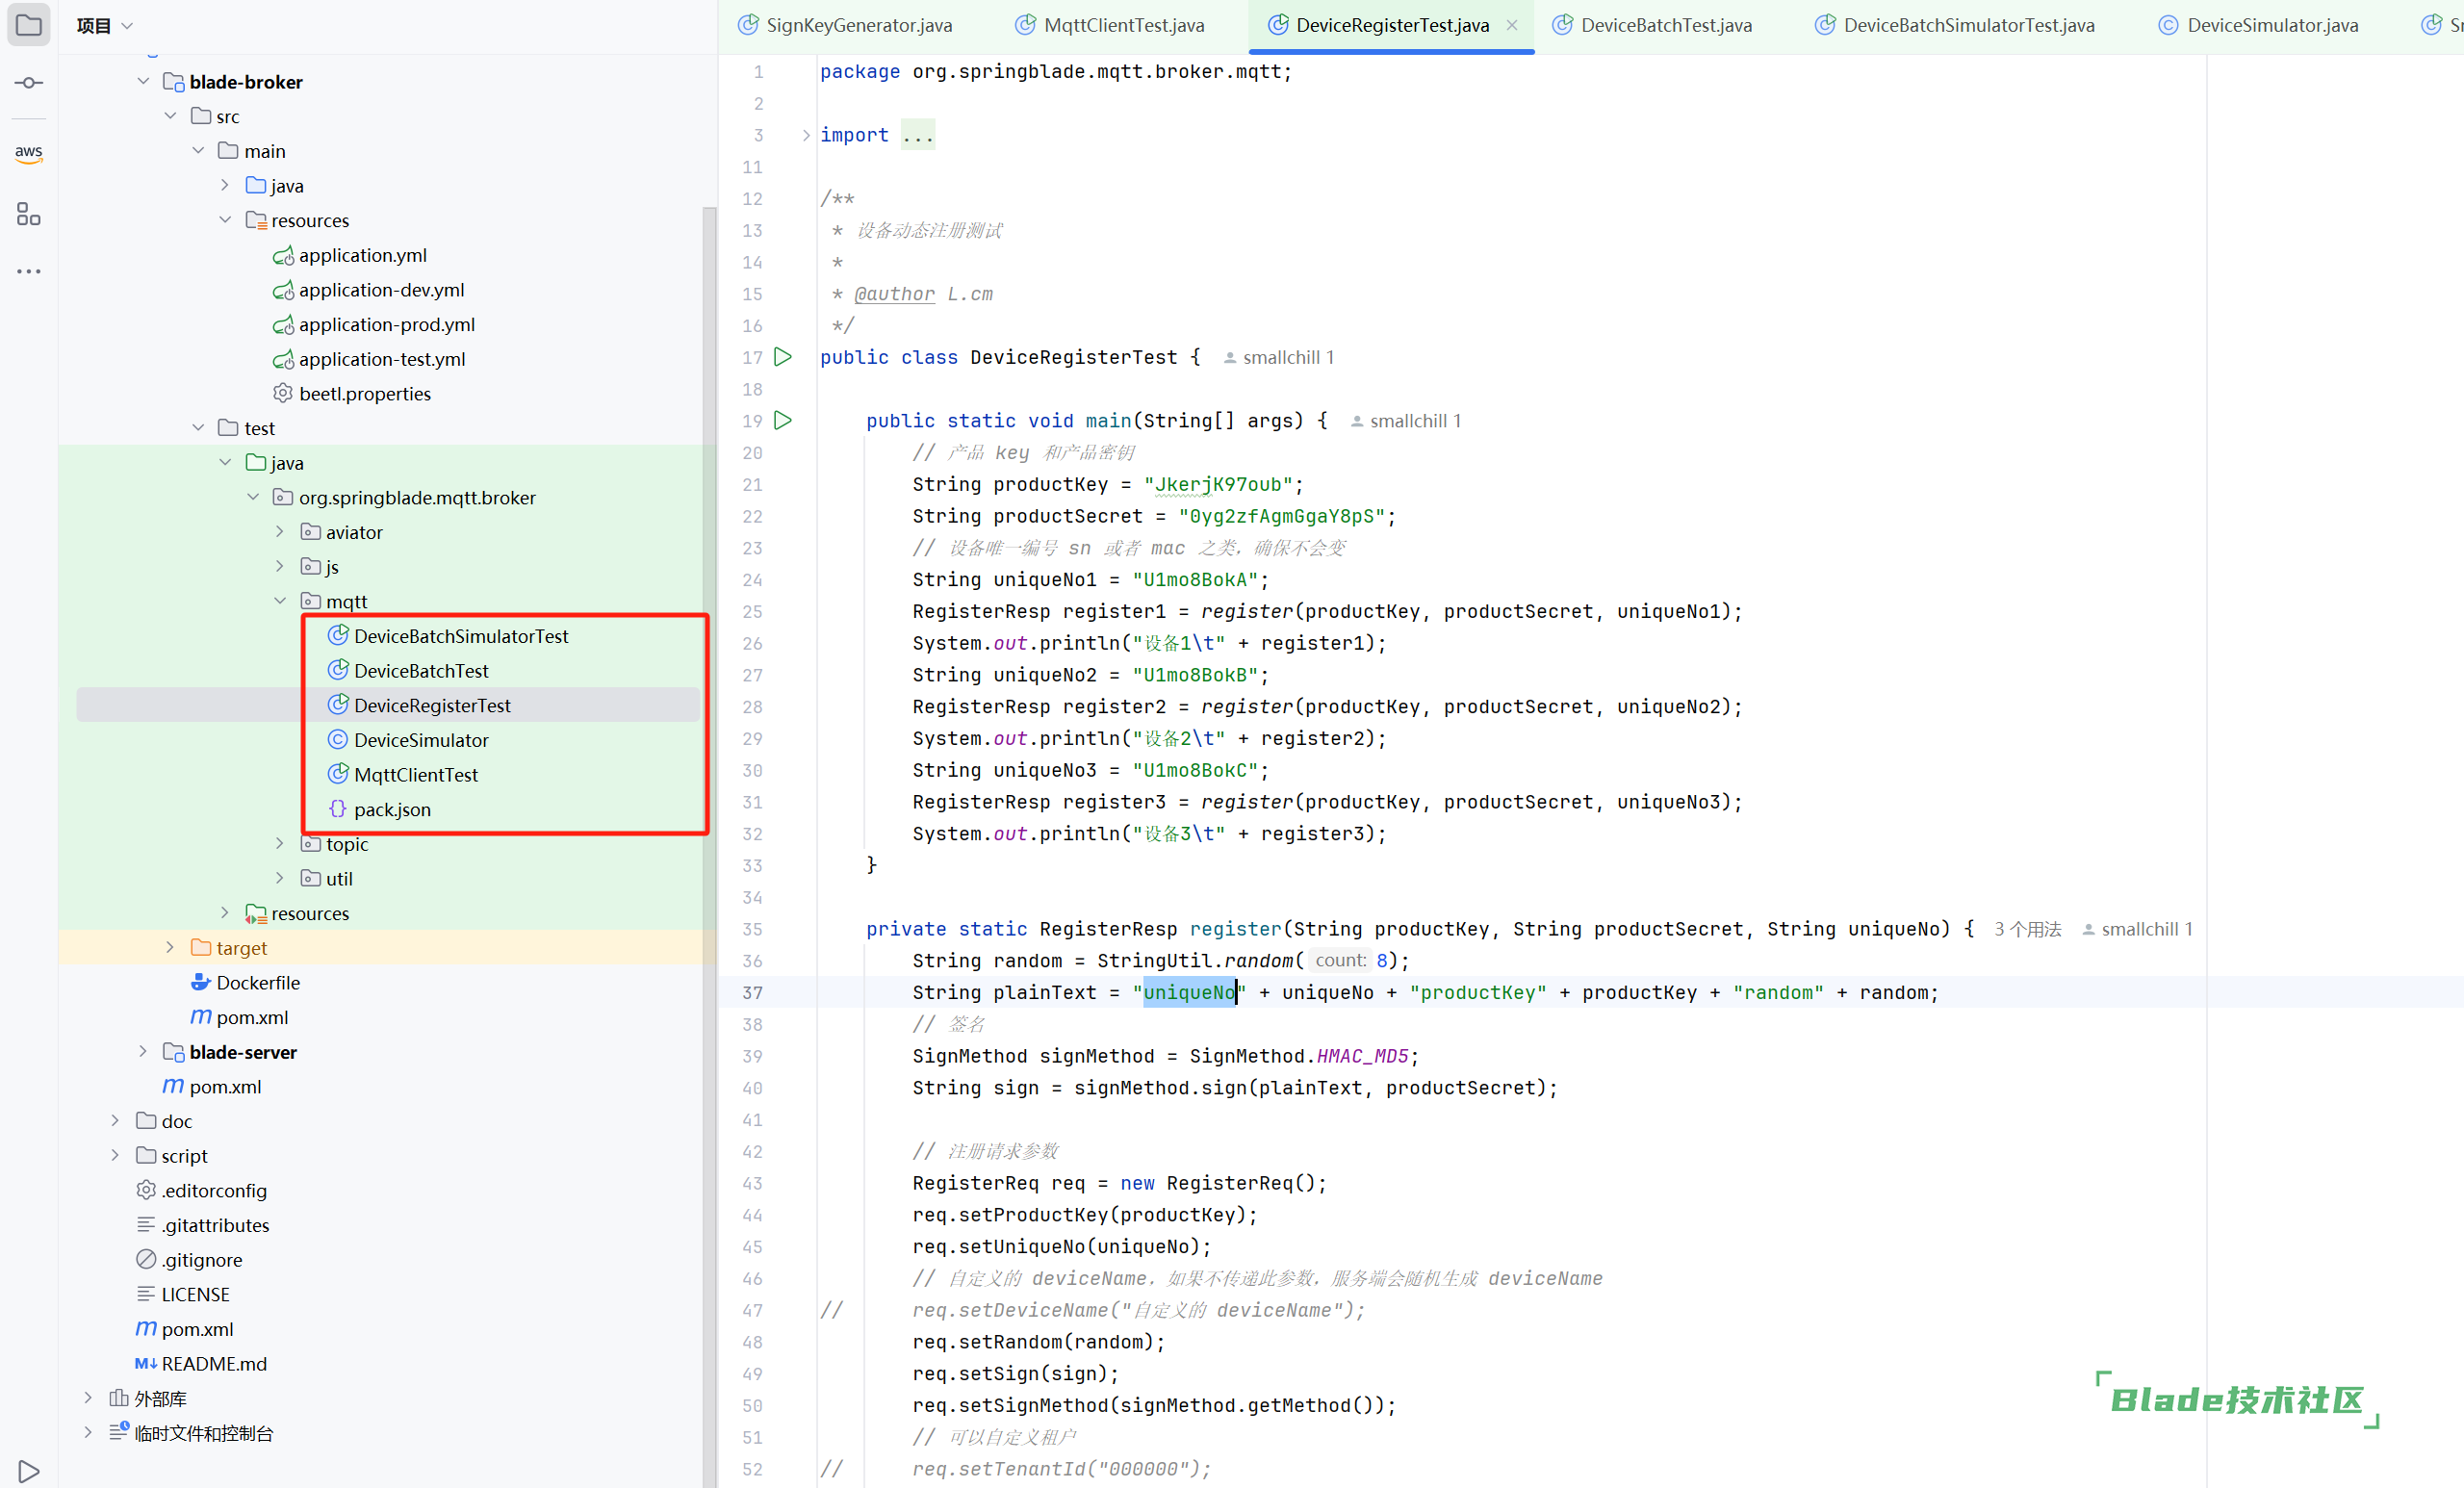Select .gitattributes in the project tree

coord(215,1224)
